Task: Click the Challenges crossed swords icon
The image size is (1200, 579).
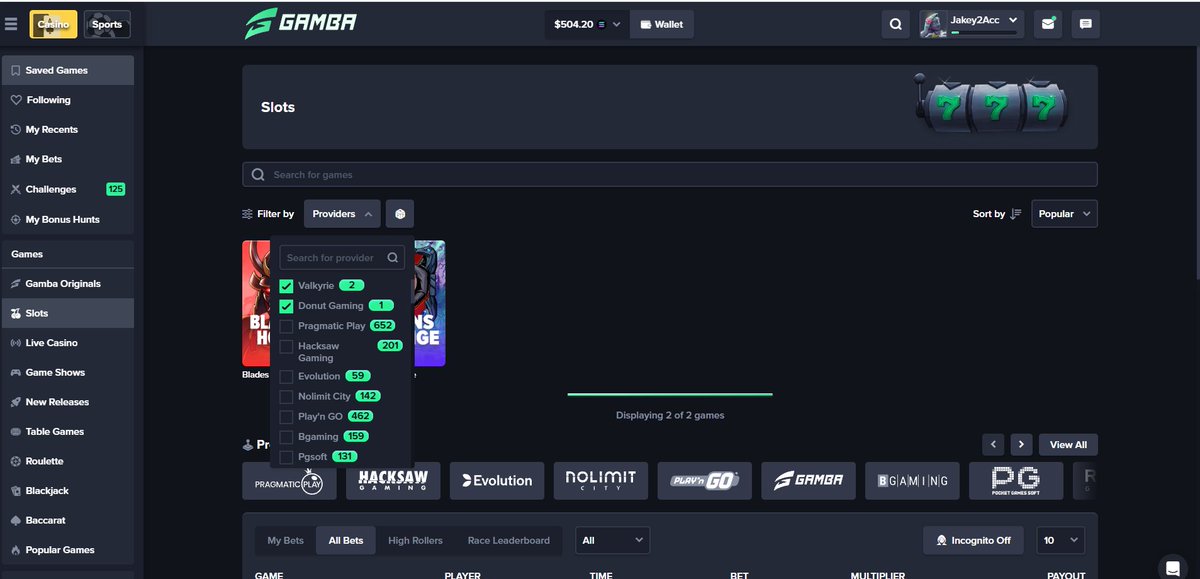Action: [x=16, y=189]
